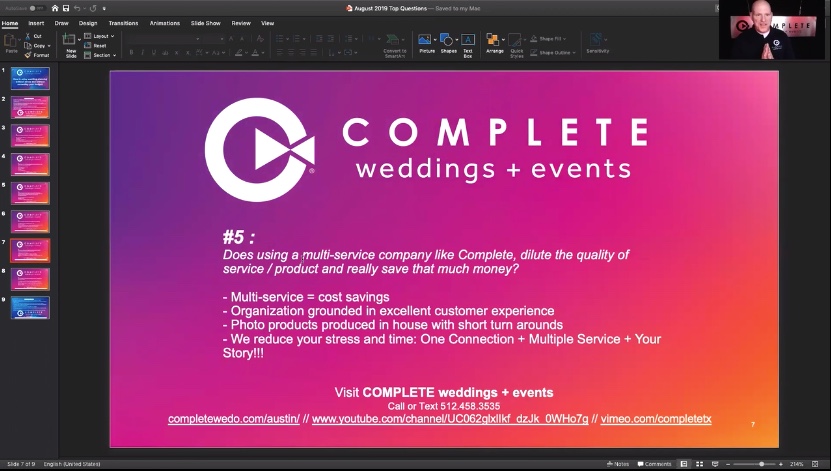Go to the Slide Show tab
The image size is (832, 471).
pyautogui.click(x=205, y=23)
